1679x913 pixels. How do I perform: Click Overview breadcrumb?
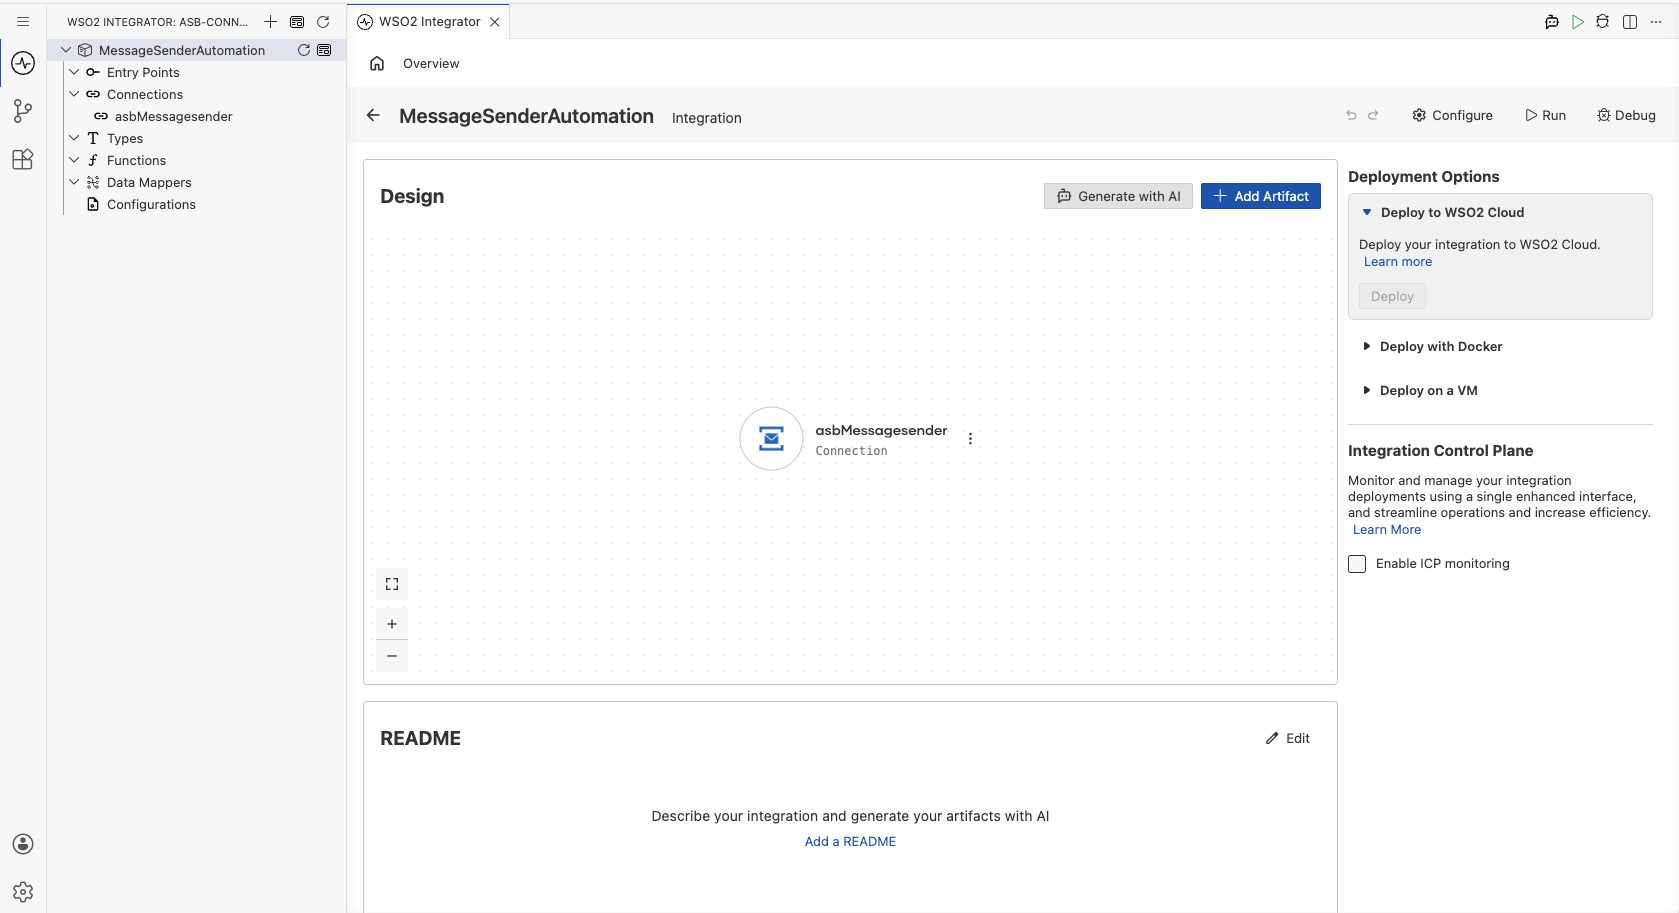click(x=431, y=63)
